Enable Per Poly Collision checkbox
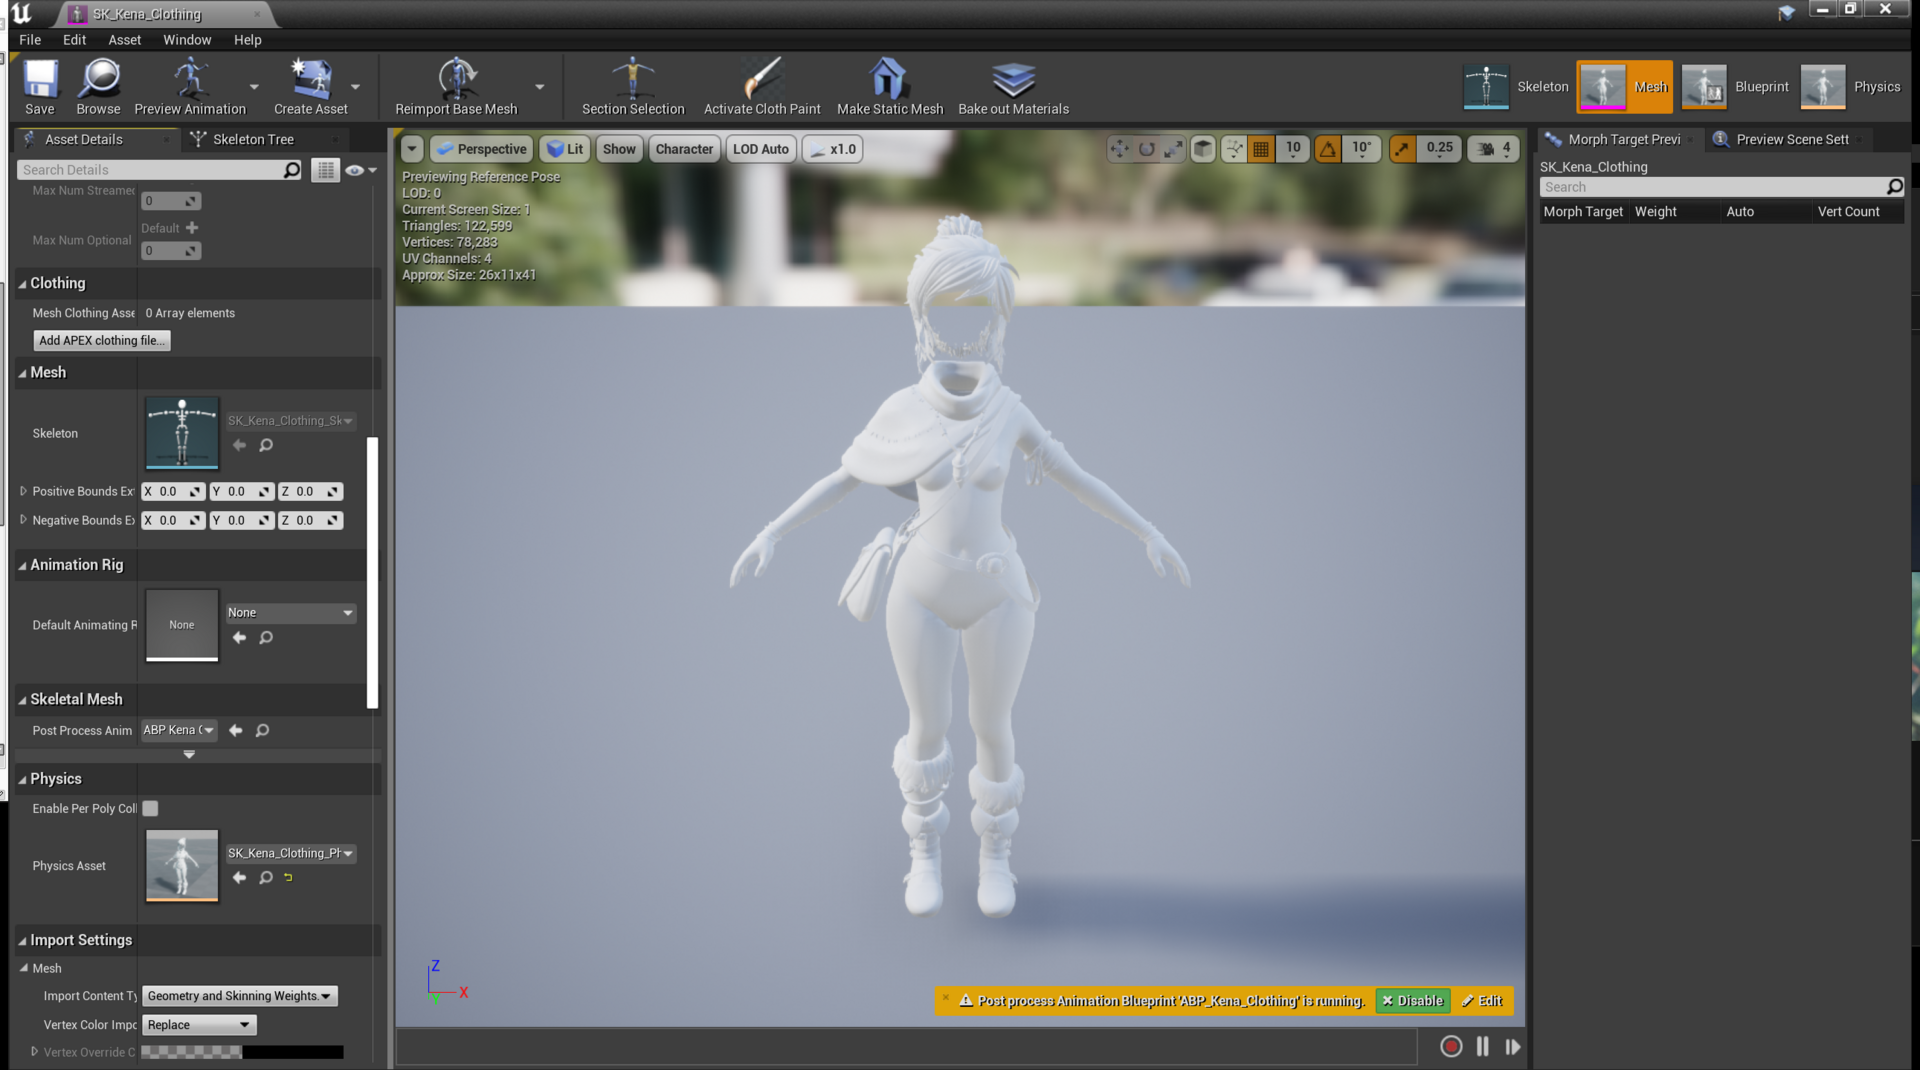The height and width of the screenshot is (1070, 1920). coord(150,809)
